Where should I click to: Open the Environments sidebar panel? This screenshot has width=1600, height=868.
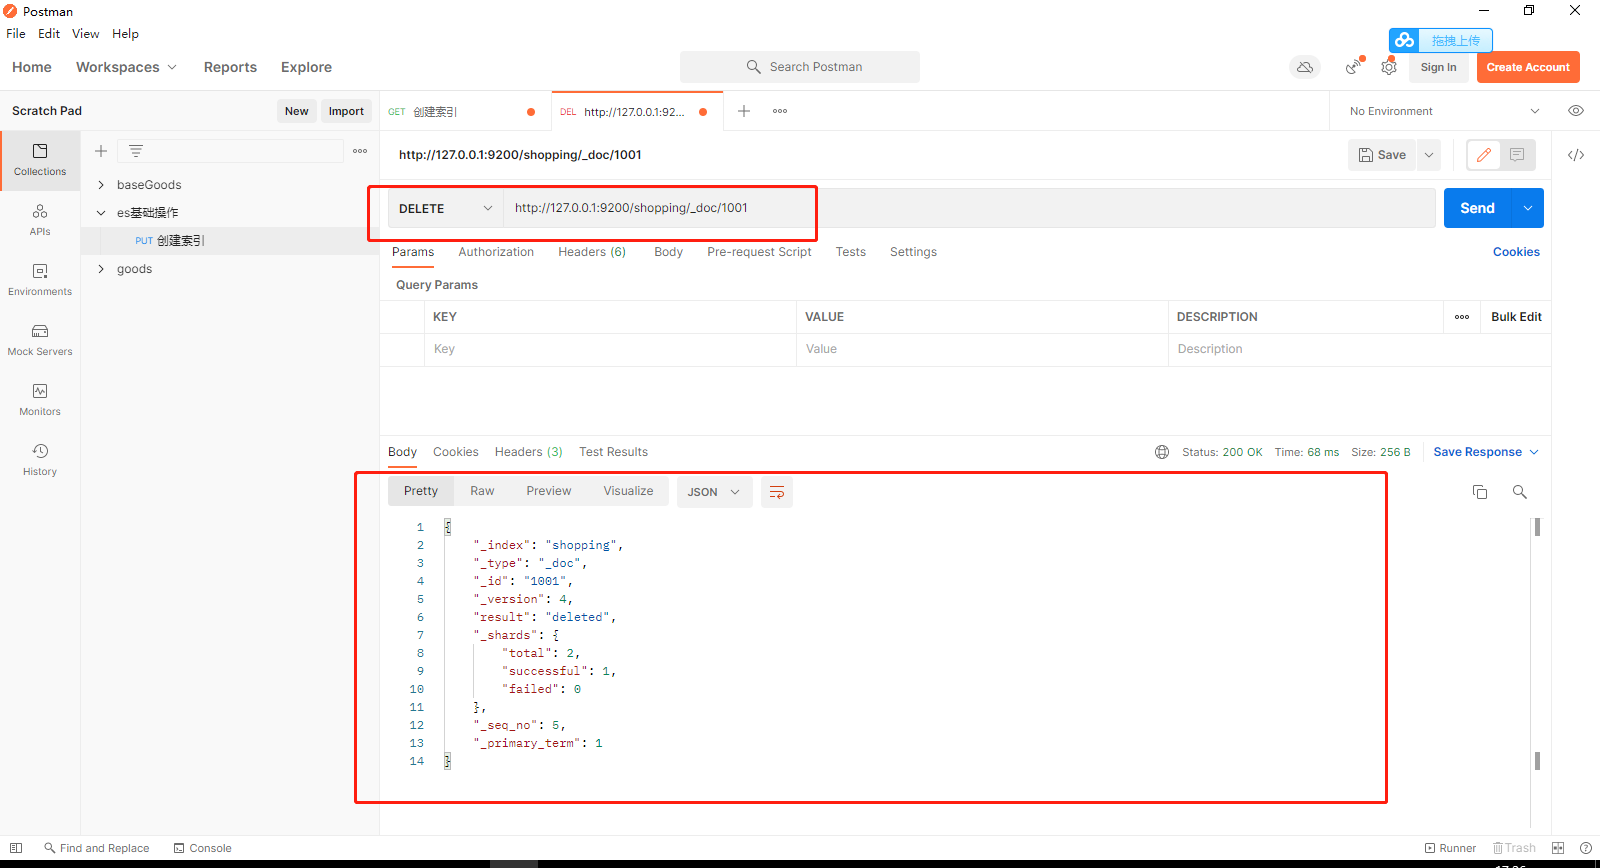click(40, 280)
